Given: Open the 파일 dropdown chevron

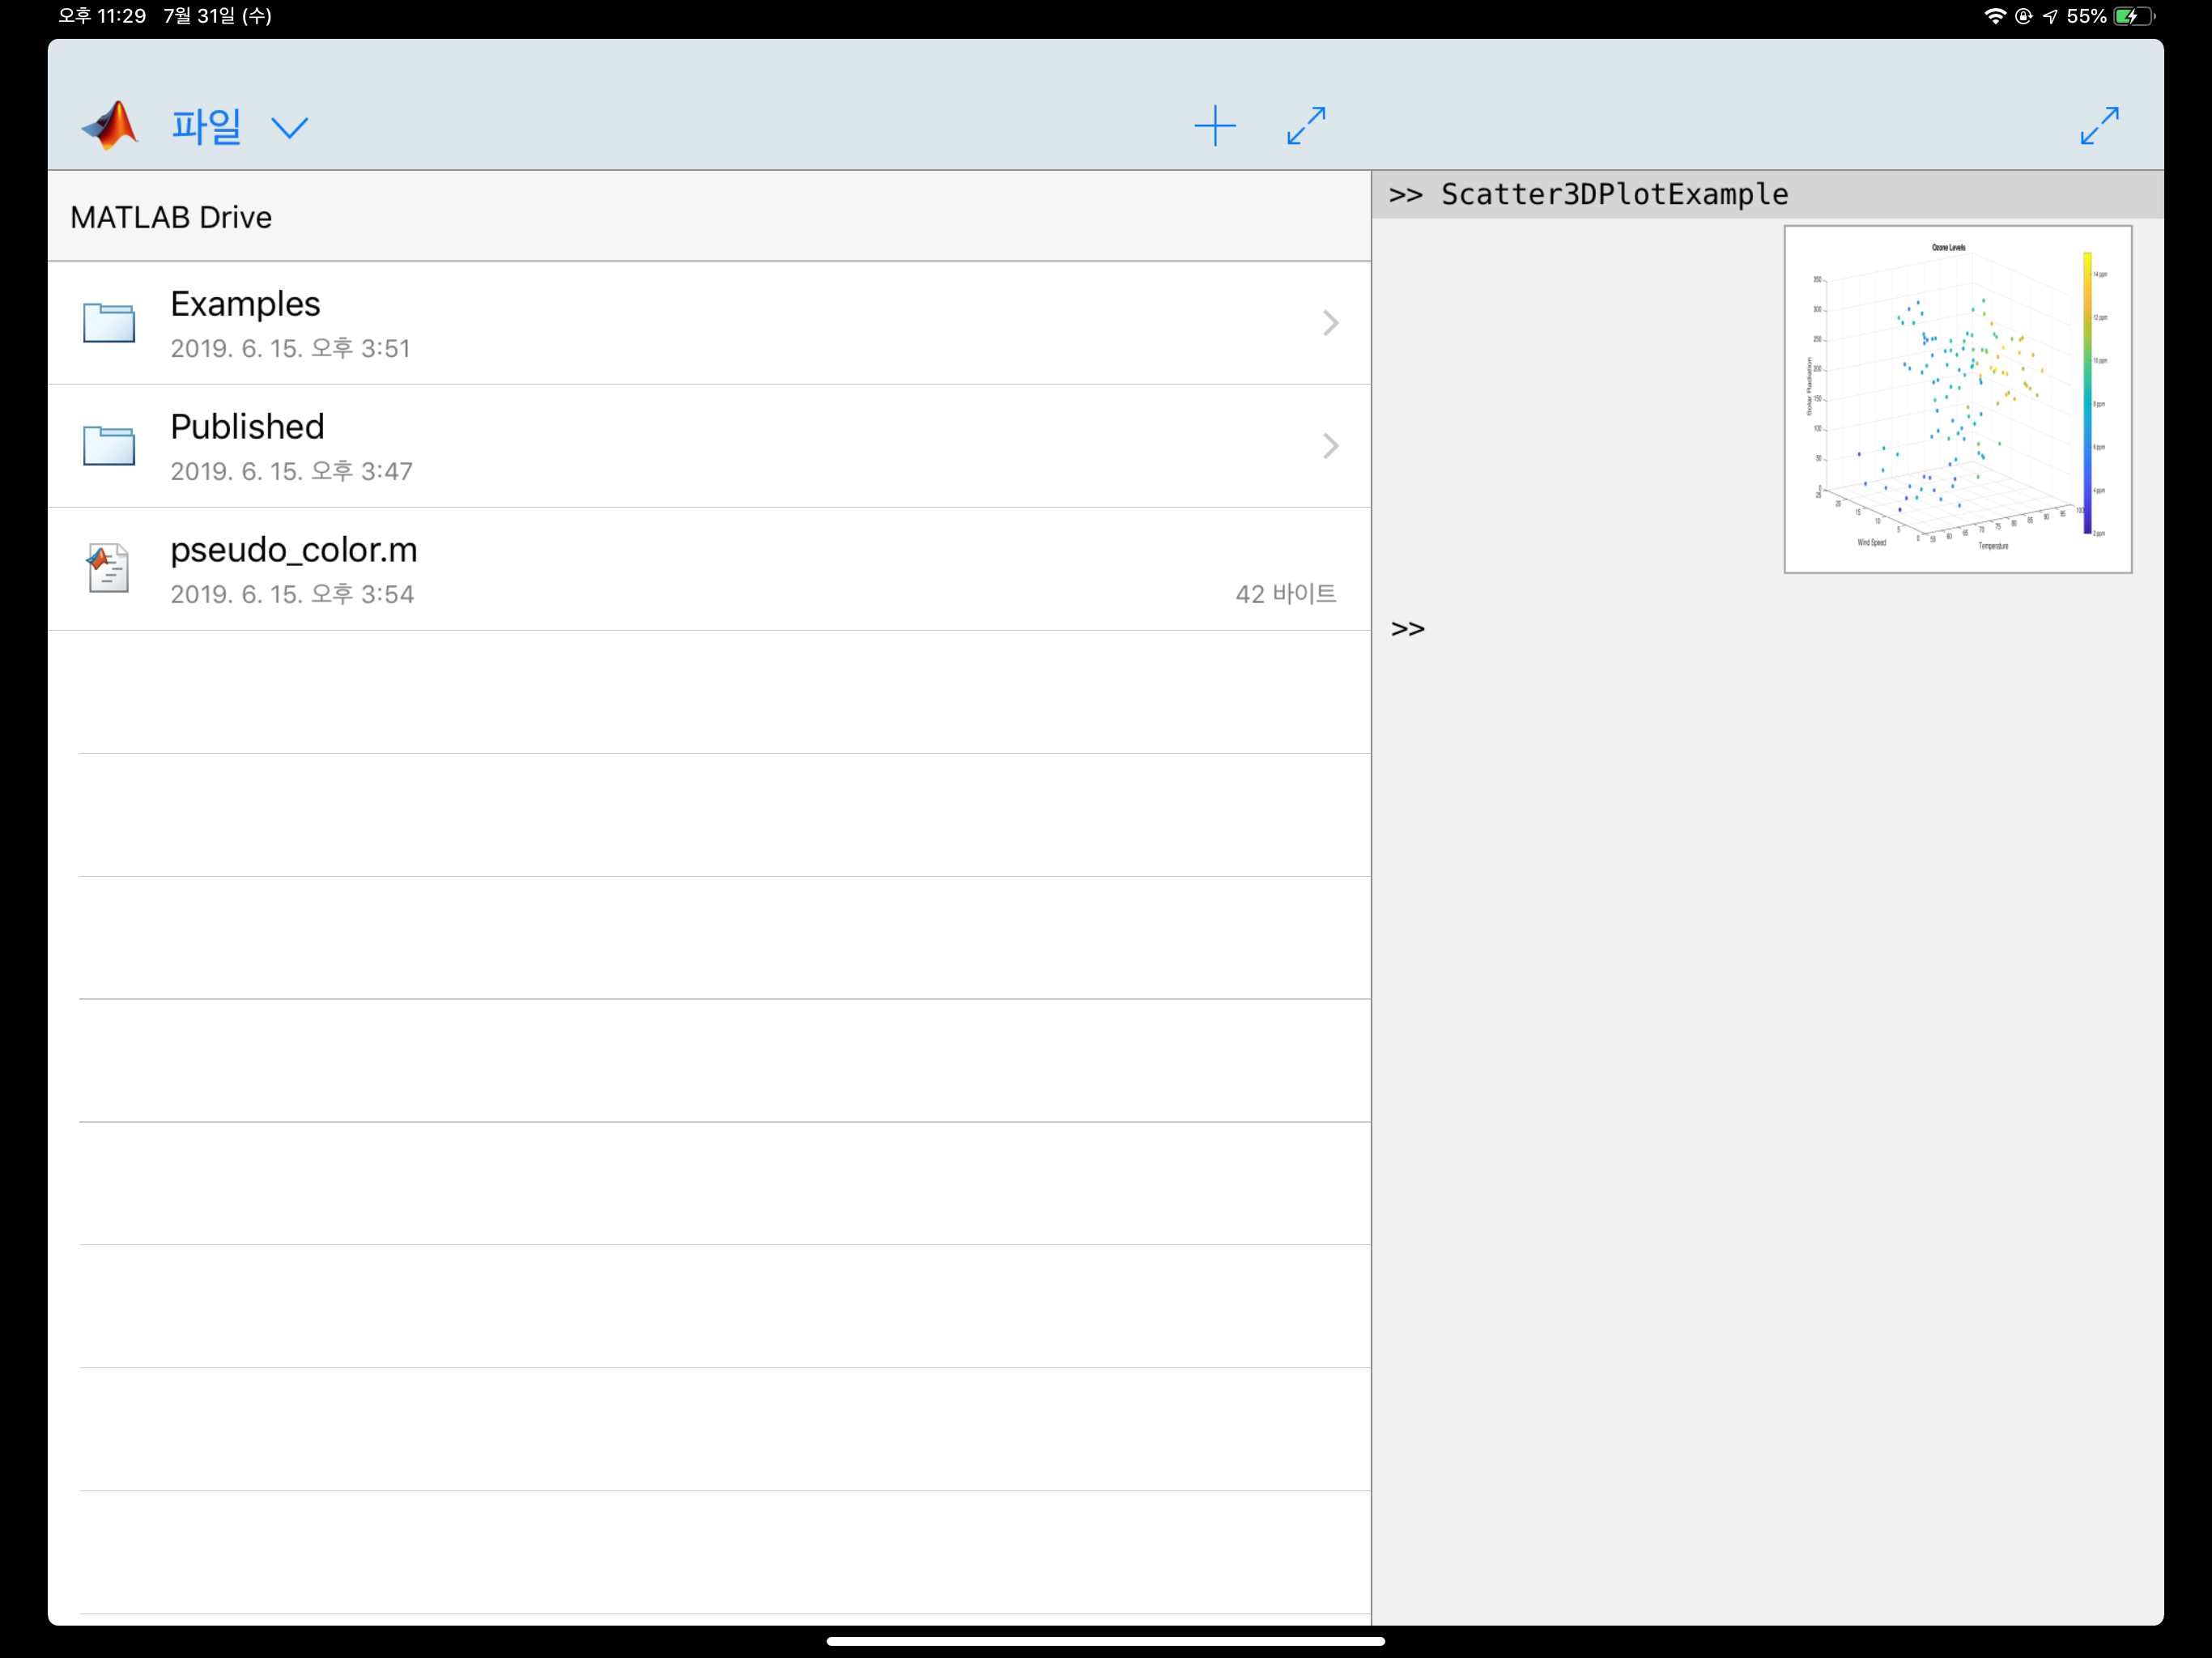Looking at the screenshot, I should click(290, 128).
